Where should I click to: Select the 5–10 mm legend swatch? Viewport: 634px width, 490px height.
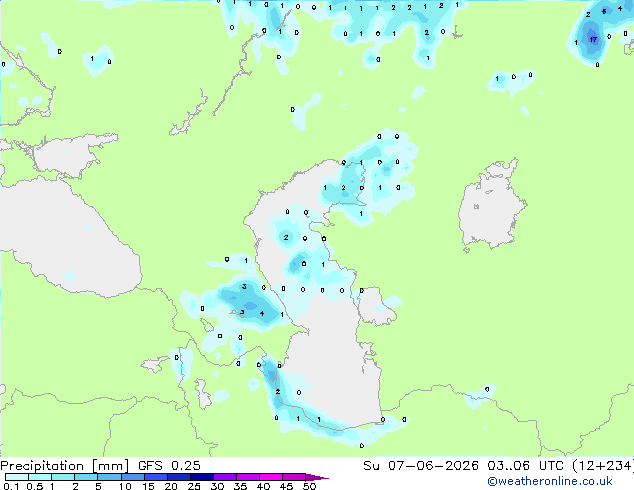[109, 477]
